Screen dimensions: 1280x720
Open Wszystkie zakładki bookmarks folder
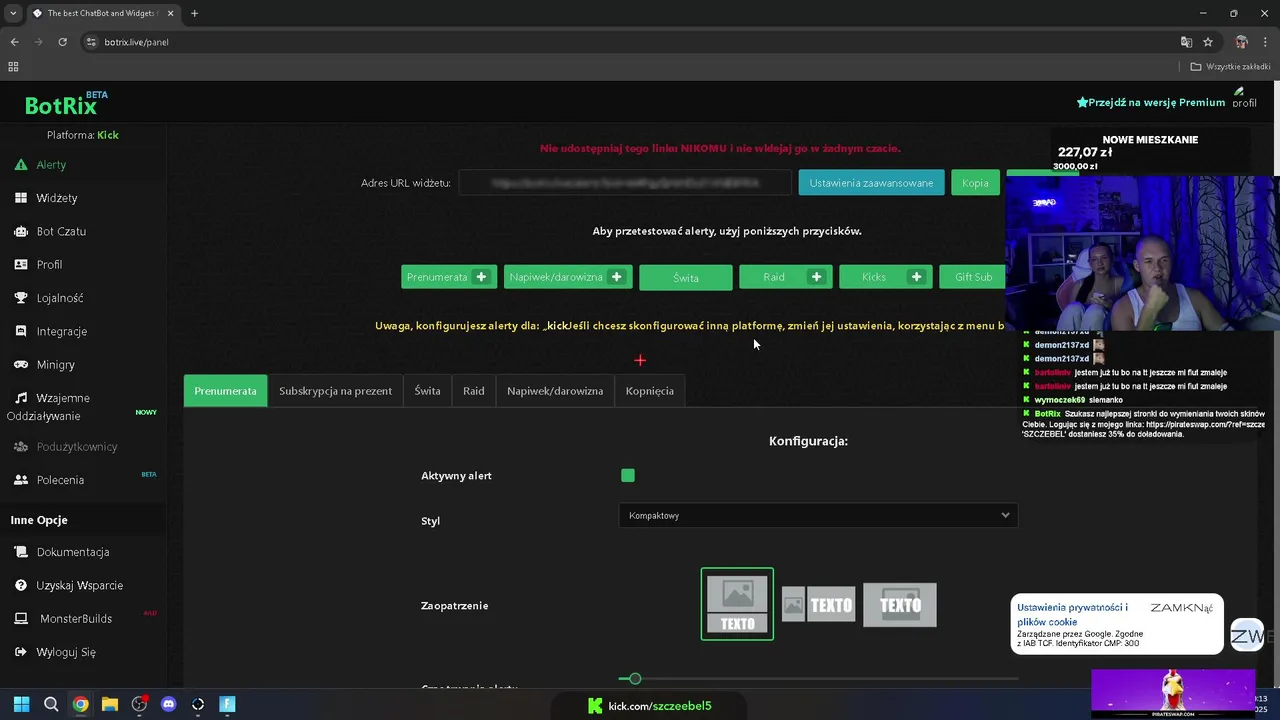pyautogui.click(x=1230, y=67)
